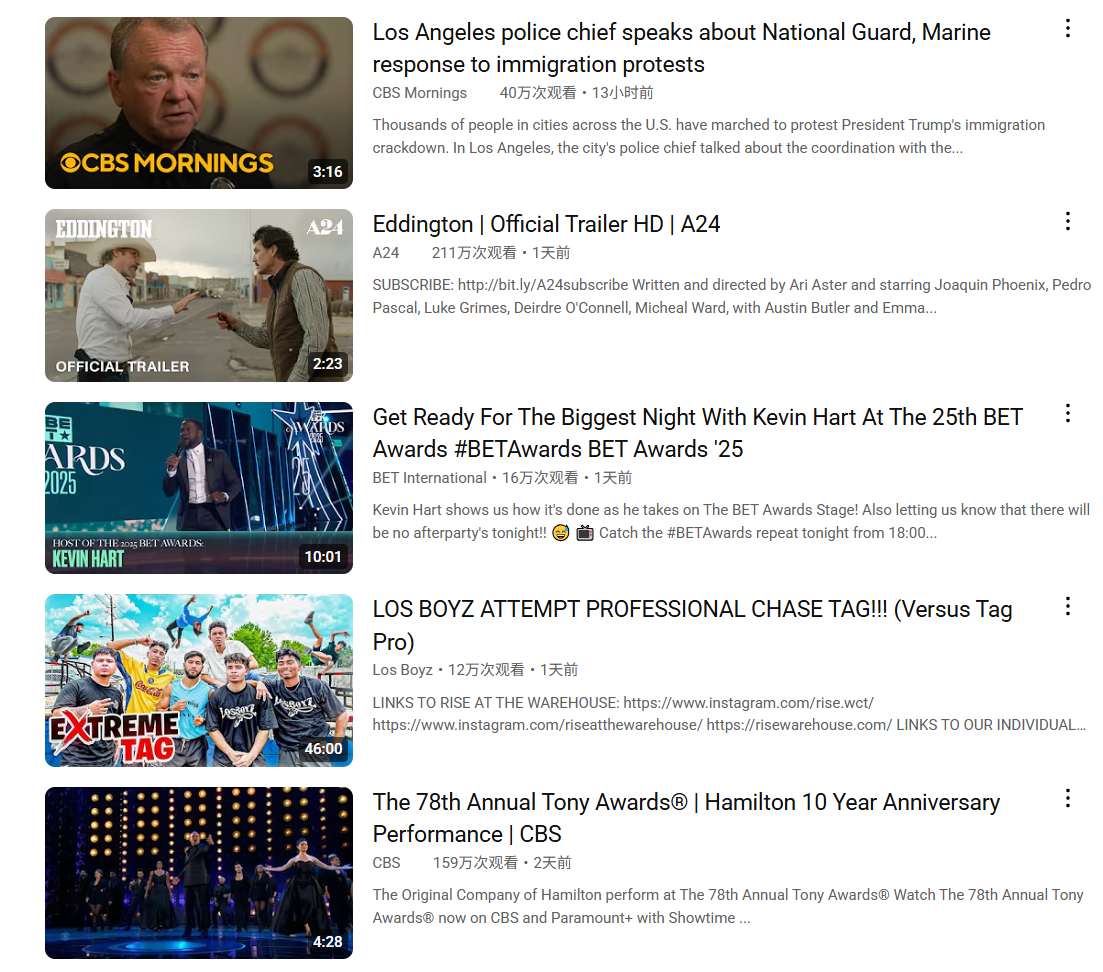The image size is (1103, 972).
Task: Click the 46:00 duration badge on thumbnail
Action: pyautogui.click(x=323, y=749)
